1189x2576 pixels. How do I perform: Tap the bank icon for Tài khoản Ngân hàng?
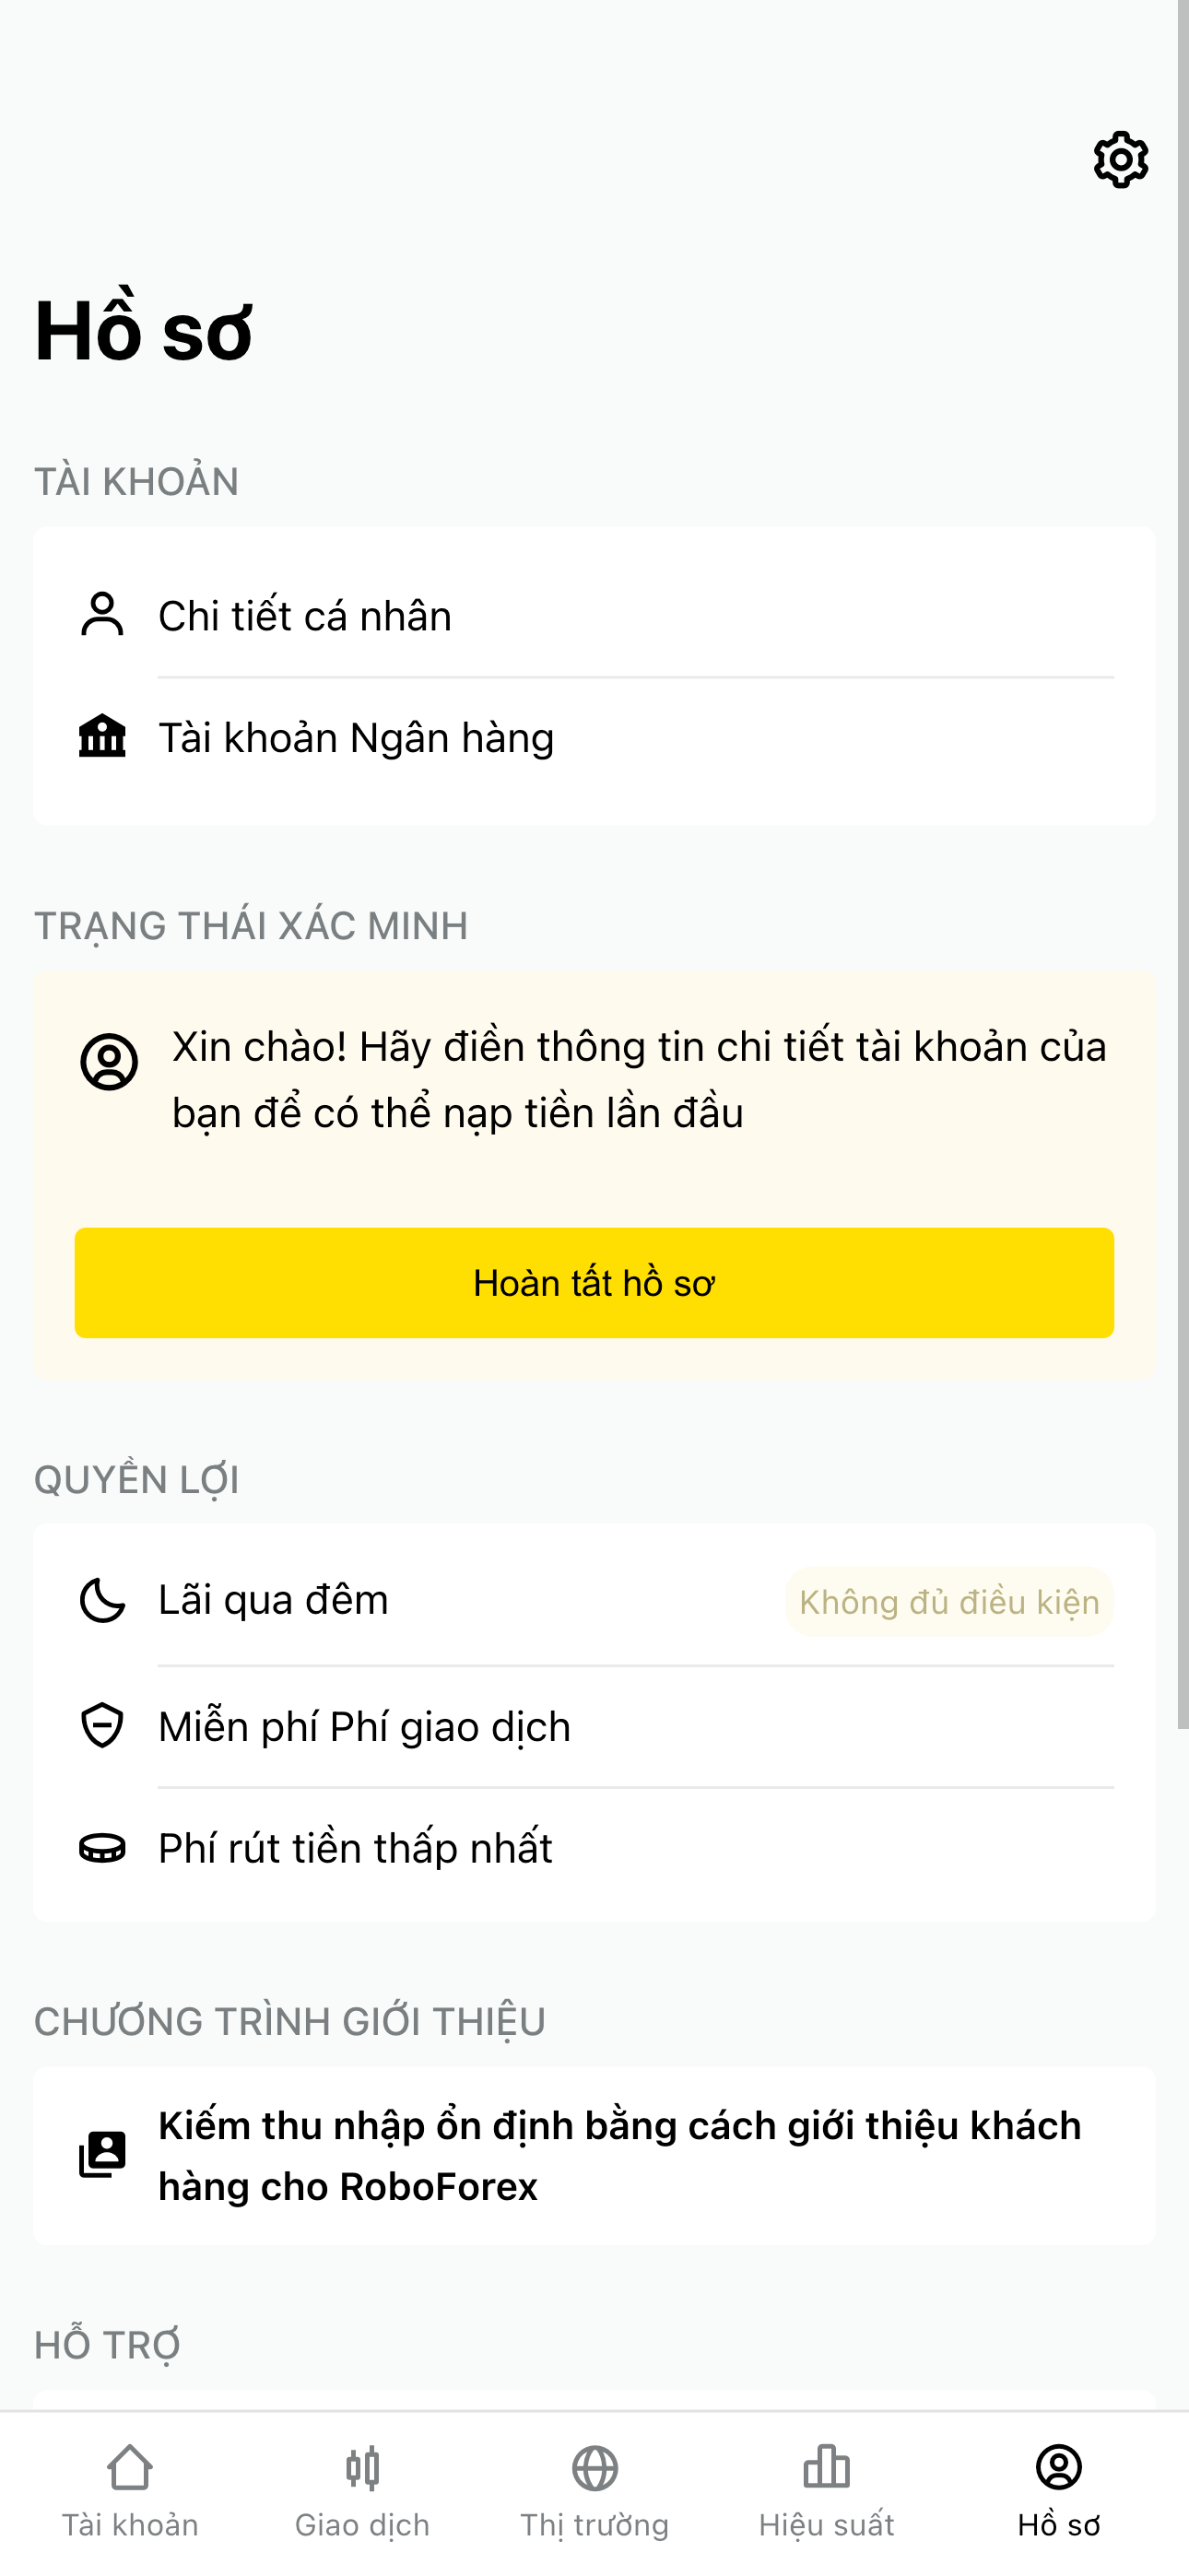(x=102, y=736)
